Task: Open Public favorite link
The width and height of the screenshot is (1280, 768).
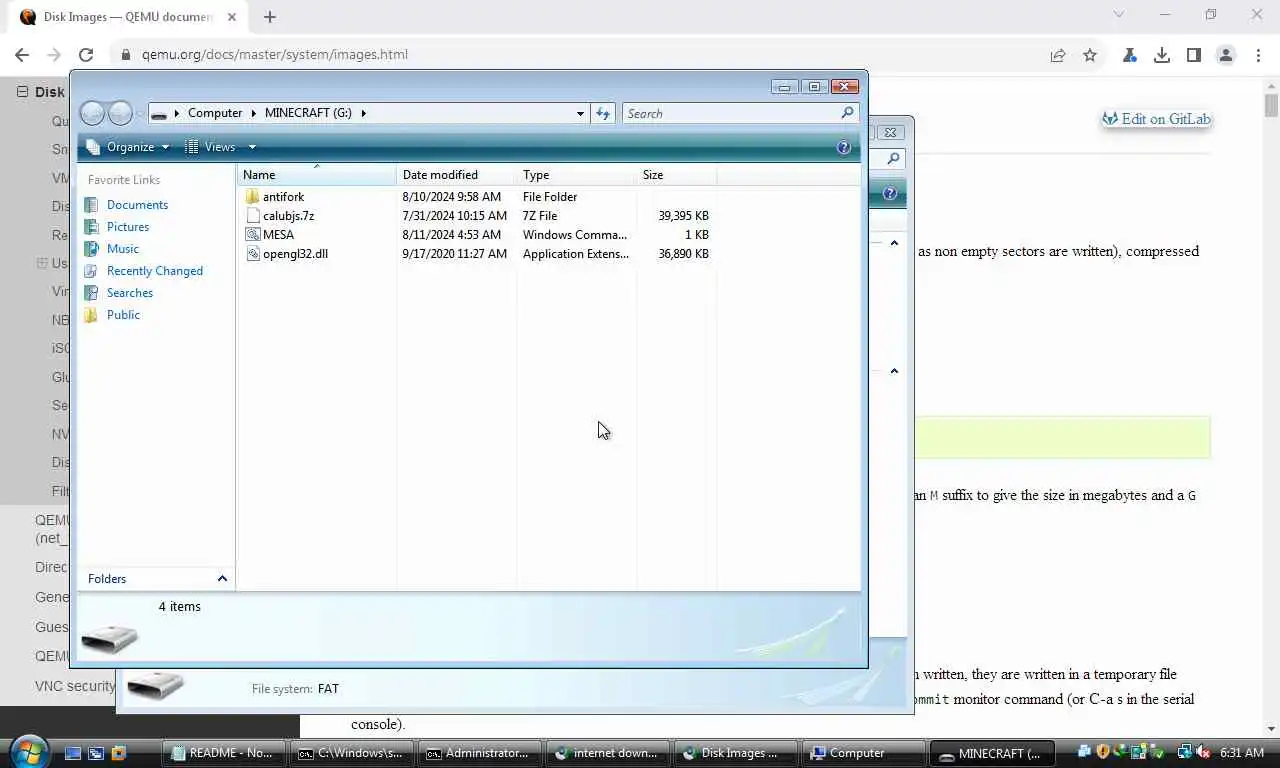Action: (123, 315)
